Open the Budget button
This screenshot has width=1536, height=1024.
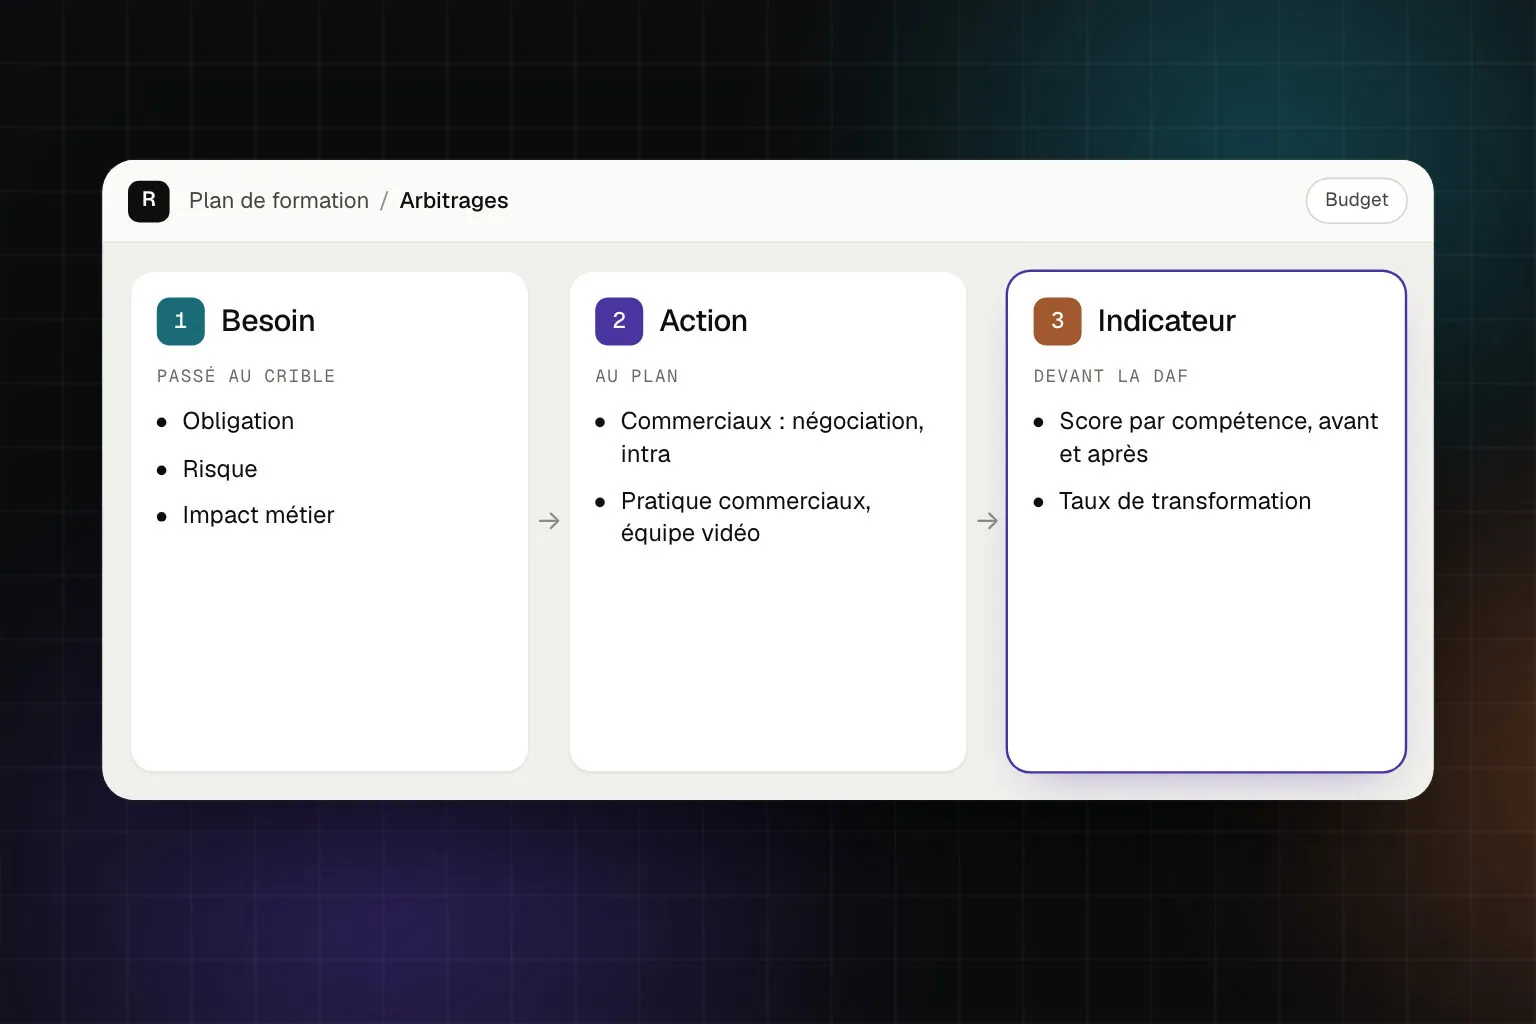(1356, 200)
